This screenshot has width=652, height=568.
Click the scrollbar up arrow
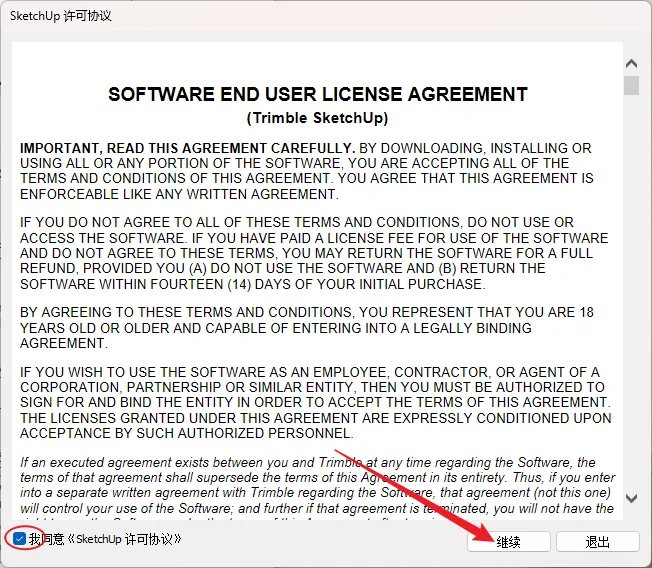[x=631, y=64]
